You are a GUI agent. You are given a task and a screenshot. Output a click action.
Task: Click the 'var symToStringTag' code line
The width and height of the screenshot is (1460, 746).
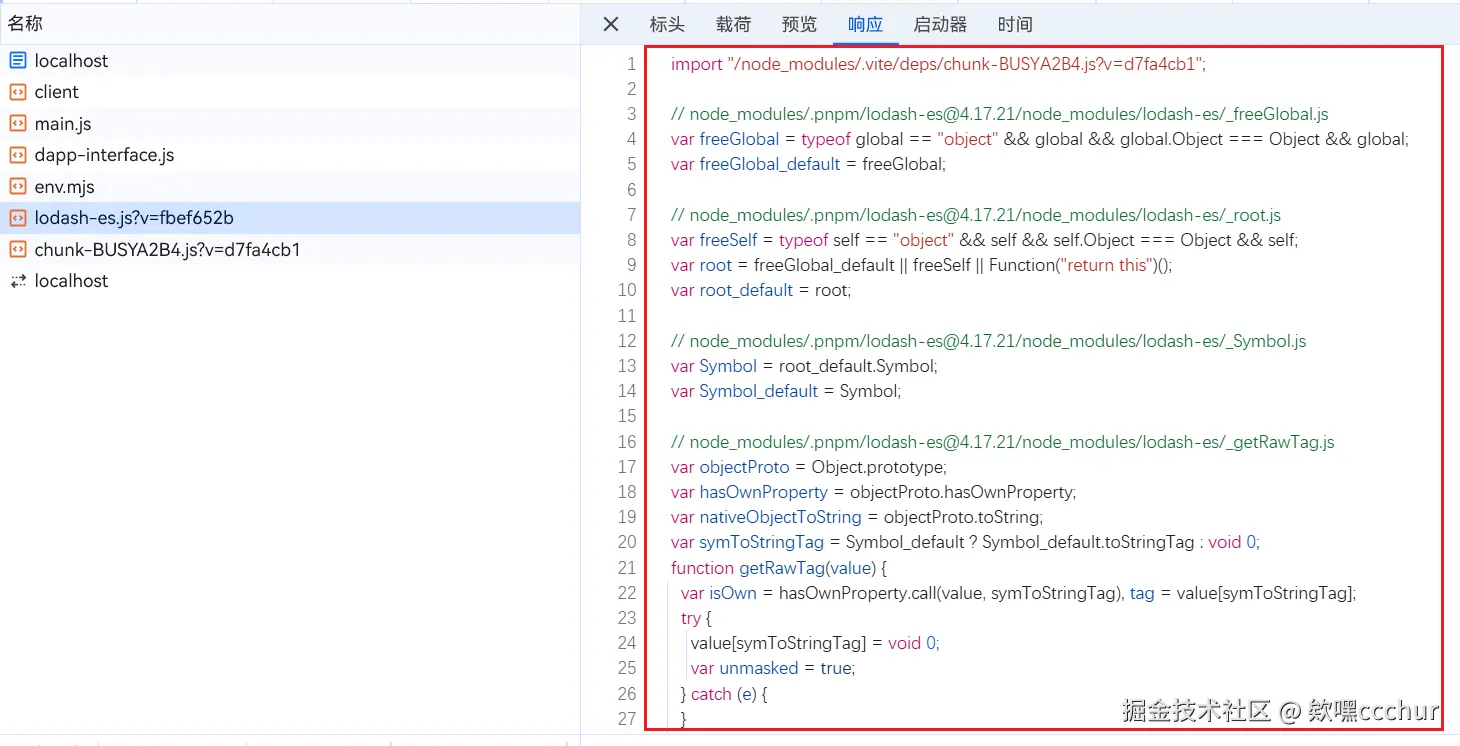pyautogui.click(x=965, y=542)
